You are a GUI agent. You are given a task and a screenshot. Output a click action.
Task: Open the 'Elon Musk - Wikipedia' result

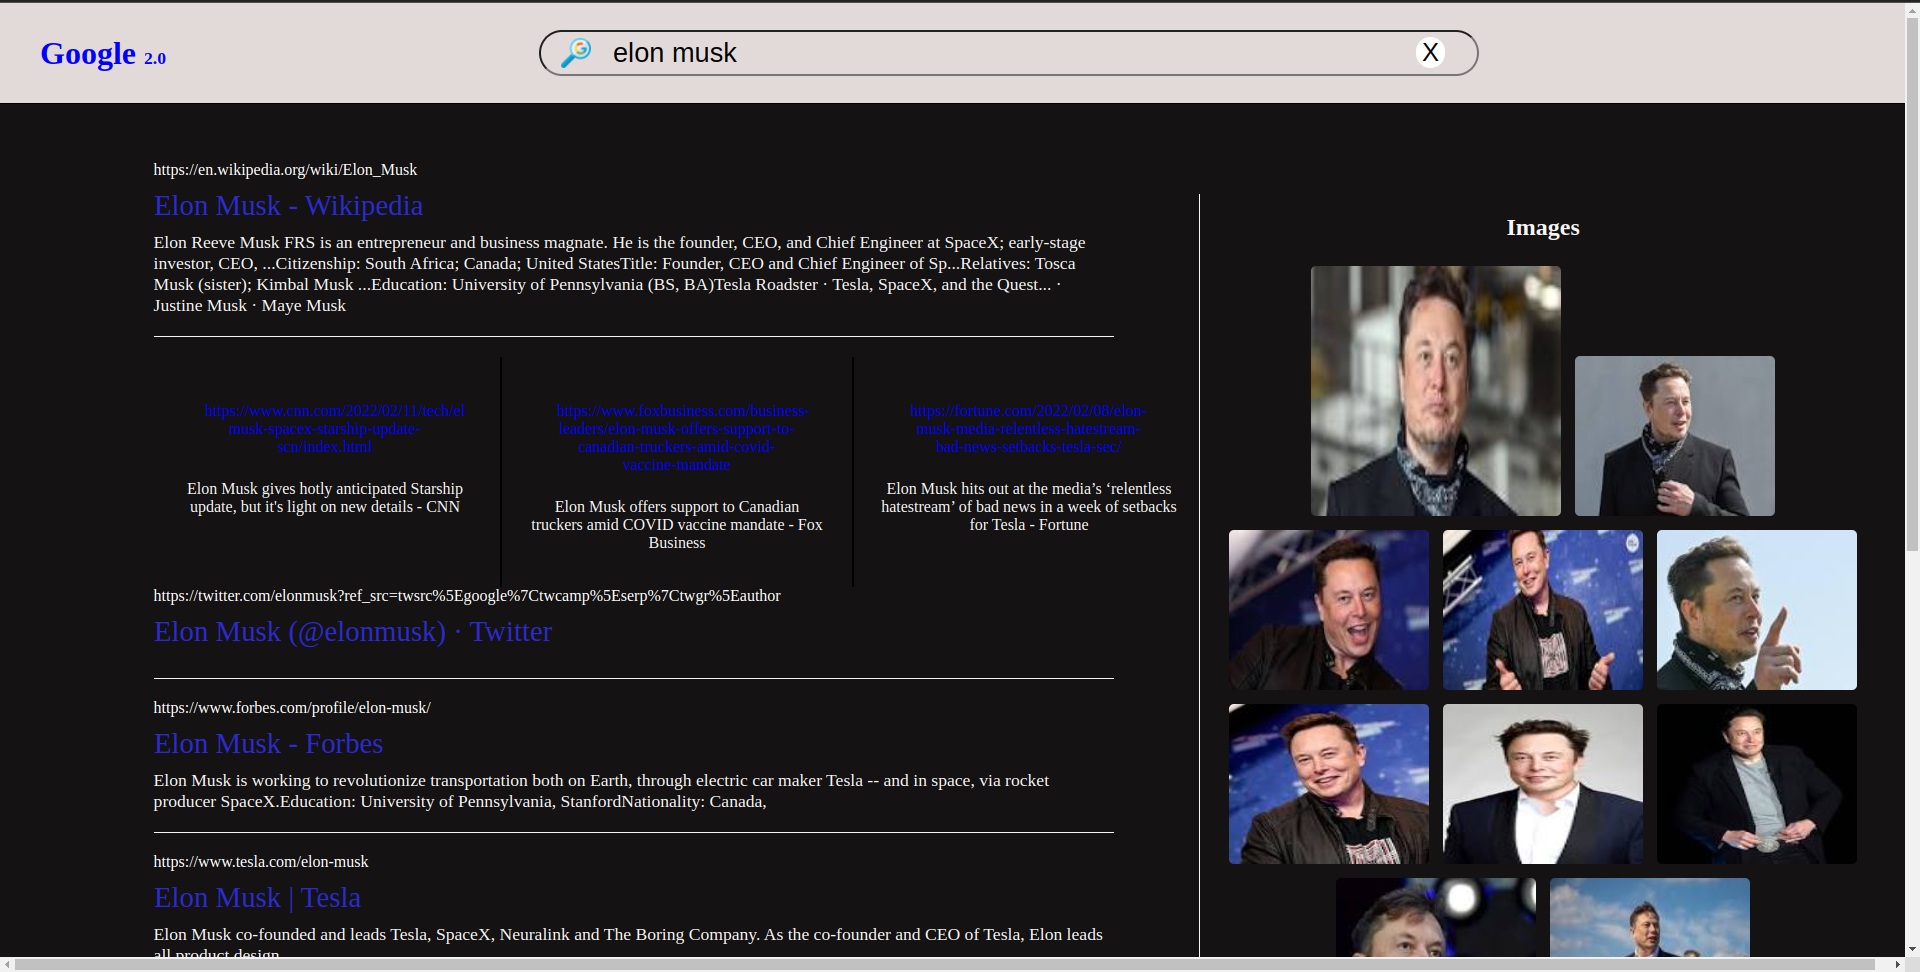[288, 206]
